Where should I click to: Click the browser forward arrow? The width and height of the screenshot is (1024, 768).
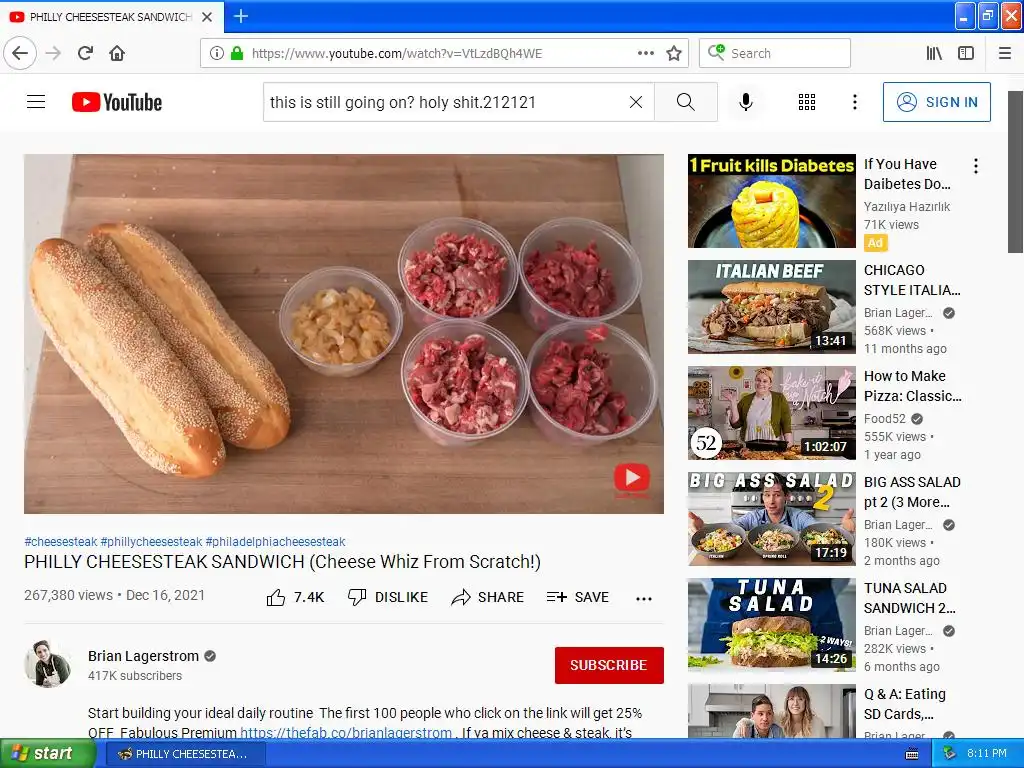[54, 53]
